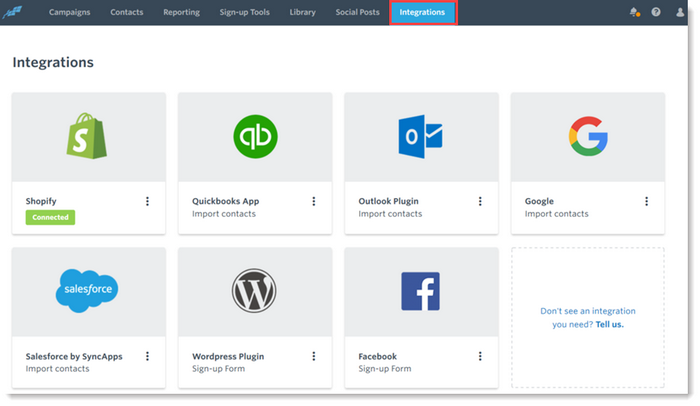
Task: Click the Shopify bag logo
Action: (x=87, y=136)
